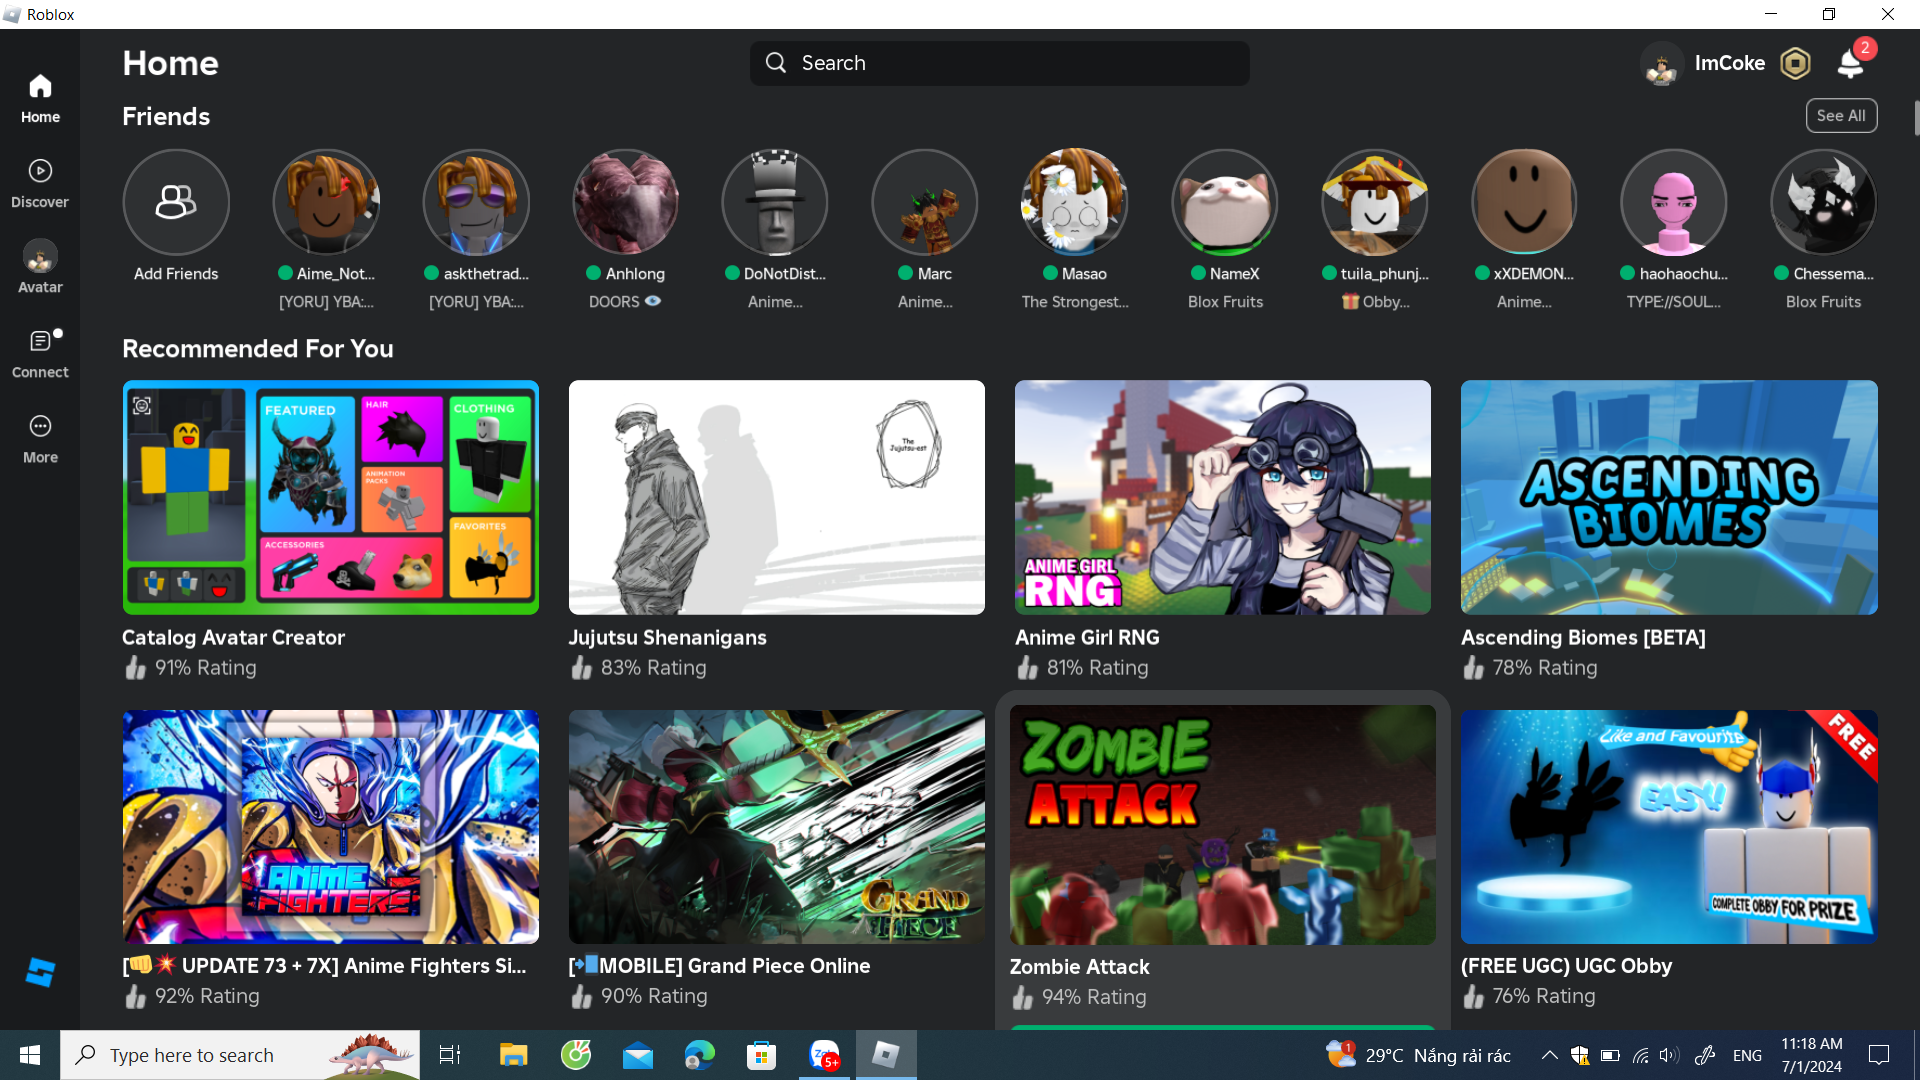The image size is (1920, 1080).
Task: Open Catalog Avatar Creator title link
Action: pos(233,637)
